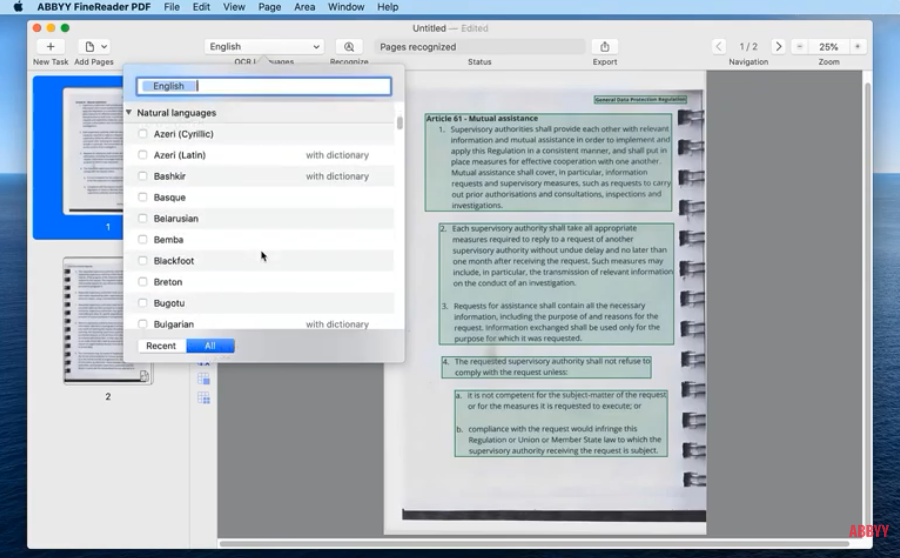Click the General Data Protection Regulation header block
Screen dimensions: 900x558
pyautogui.click(x=640, y=99)
